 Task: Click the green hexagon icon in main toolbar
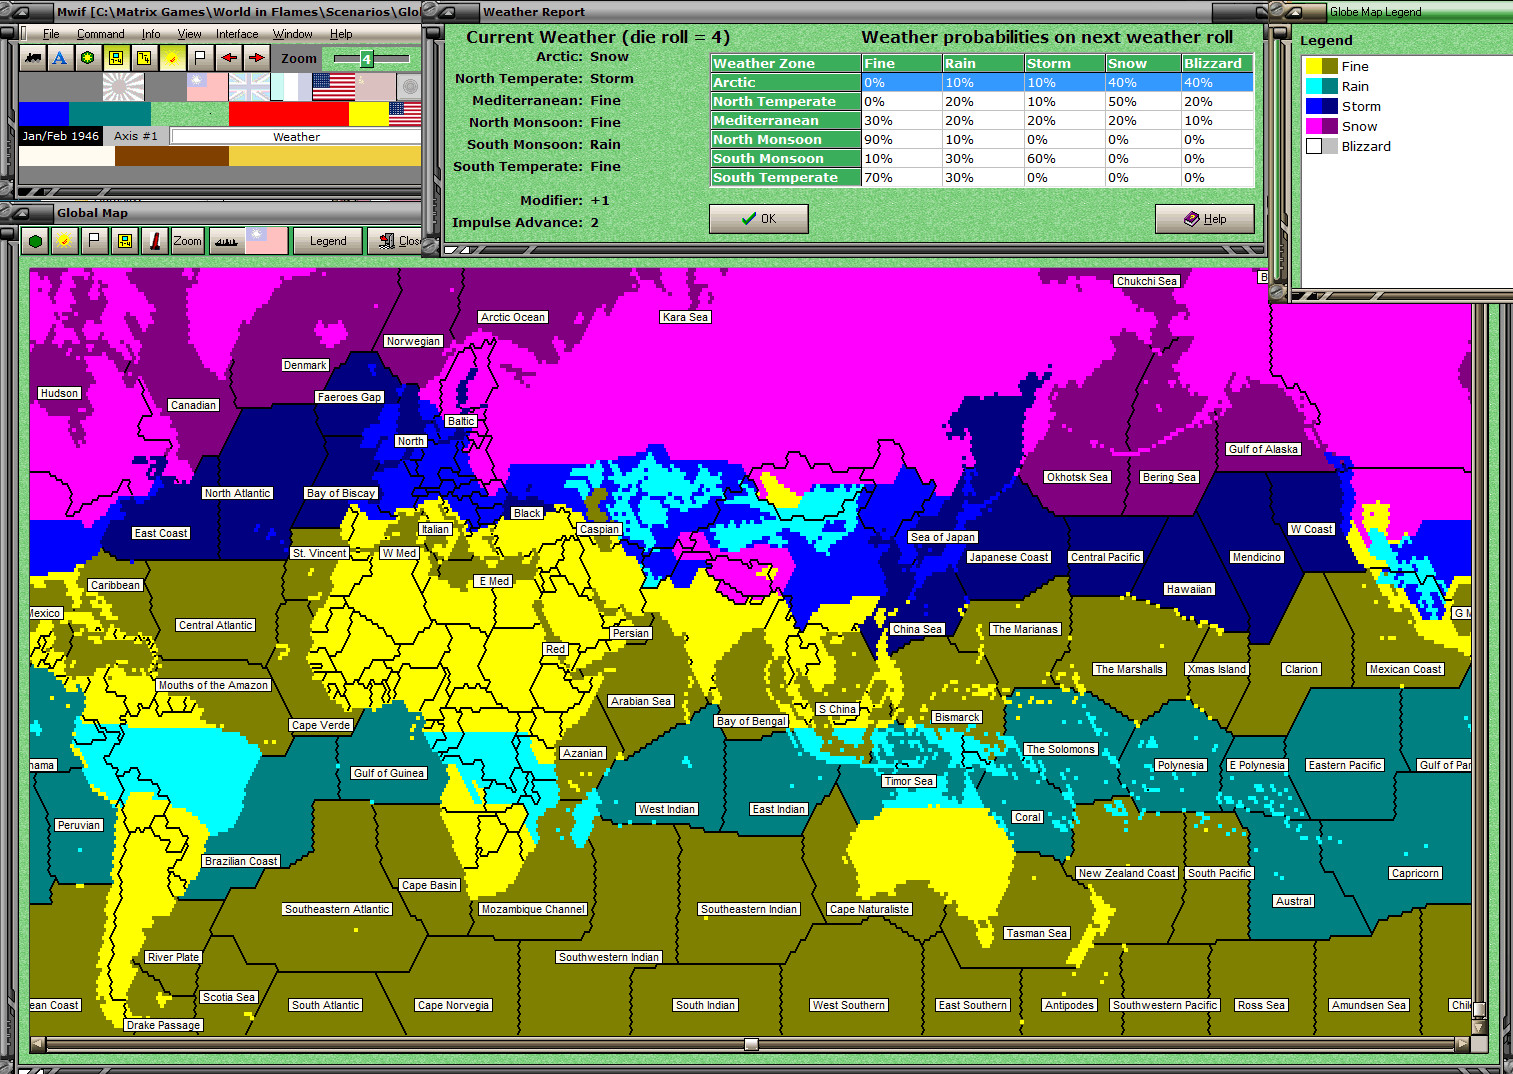[88, 58]
